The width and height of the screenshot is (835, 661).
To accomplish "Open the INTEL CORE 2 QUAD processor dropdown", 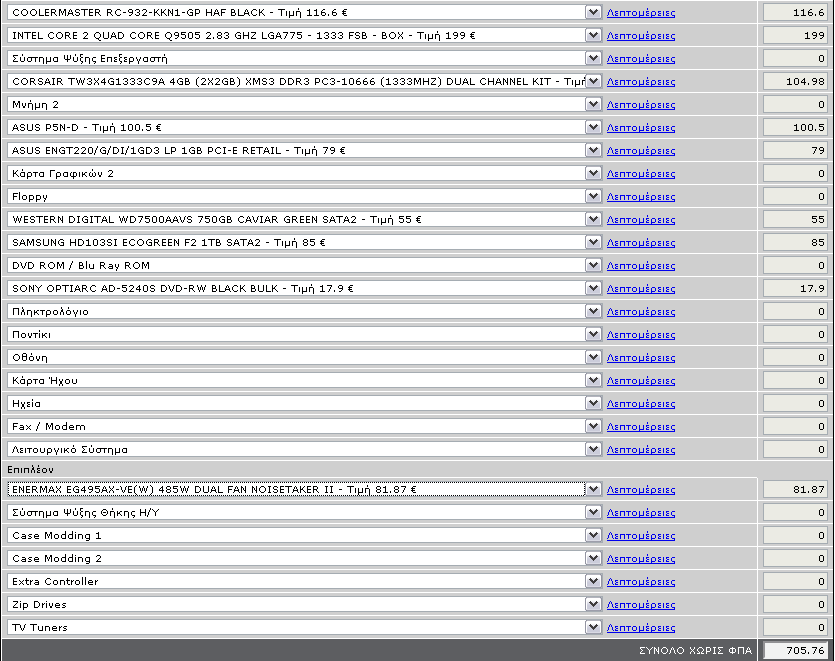I will pyautogui.click(x=305, y=35).
